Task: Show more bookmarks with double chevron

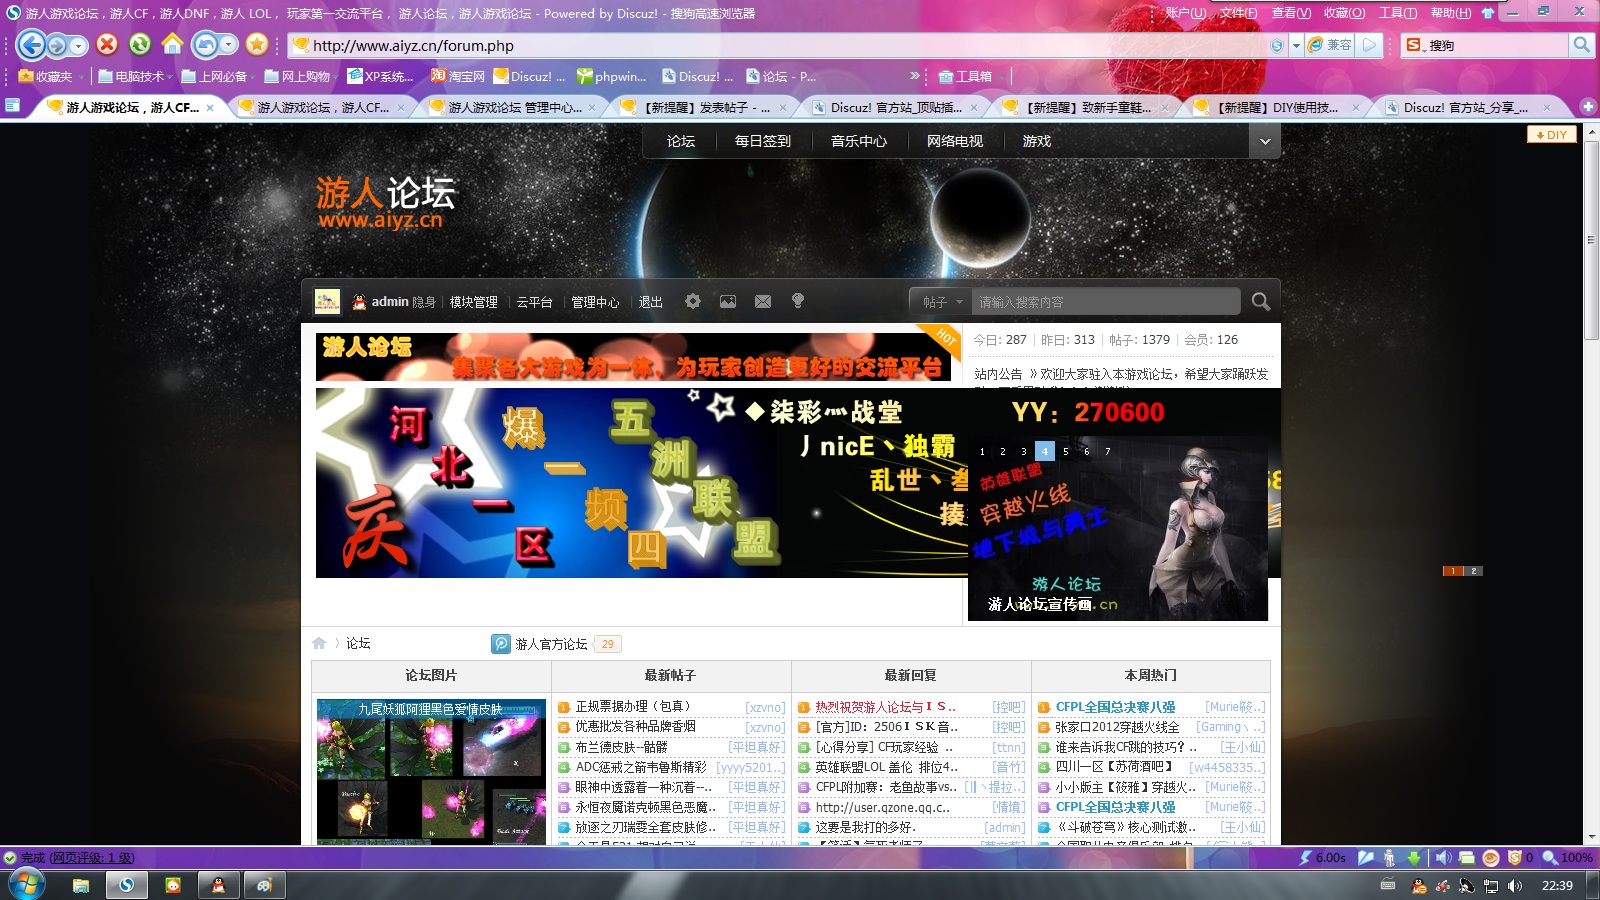Action: pos(914,76)
